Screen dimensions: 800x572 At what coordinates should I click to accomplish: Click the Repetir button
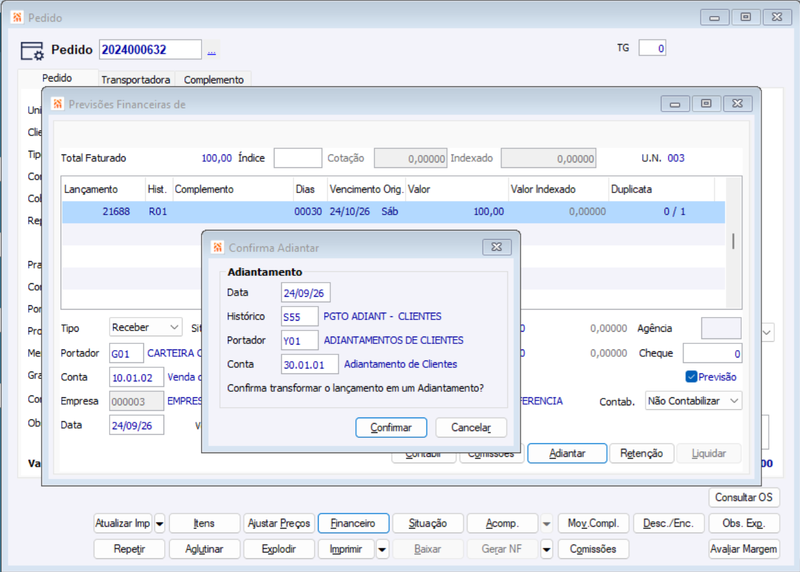[129, 550]
